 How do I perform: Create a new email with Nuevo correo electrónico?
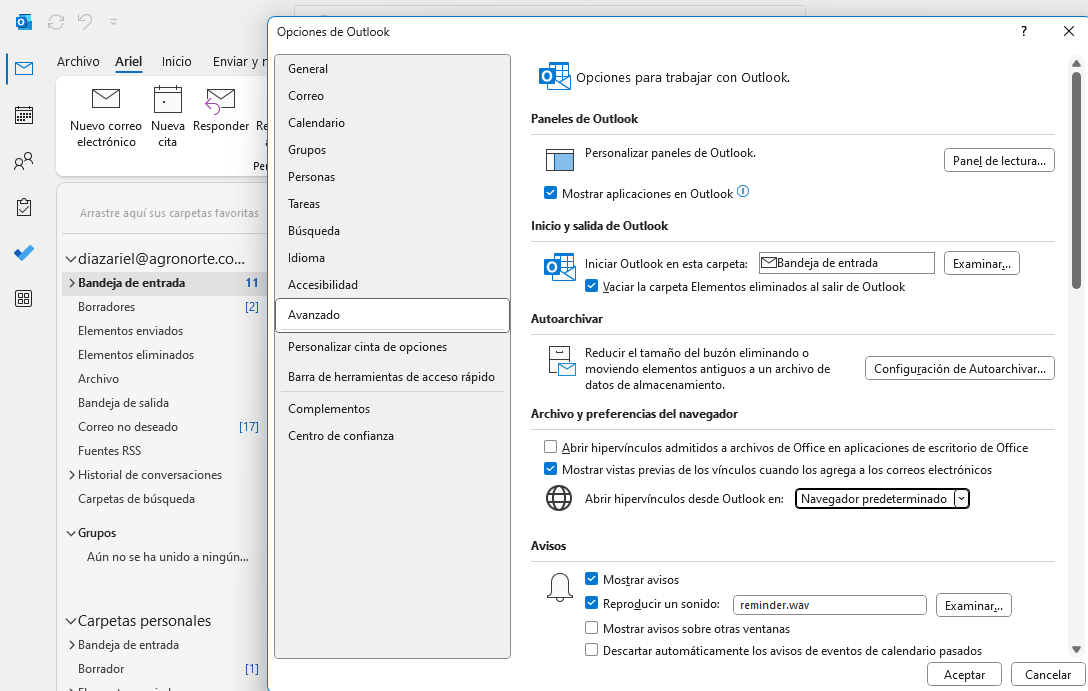pyautogui.click(x=105, y=117)
